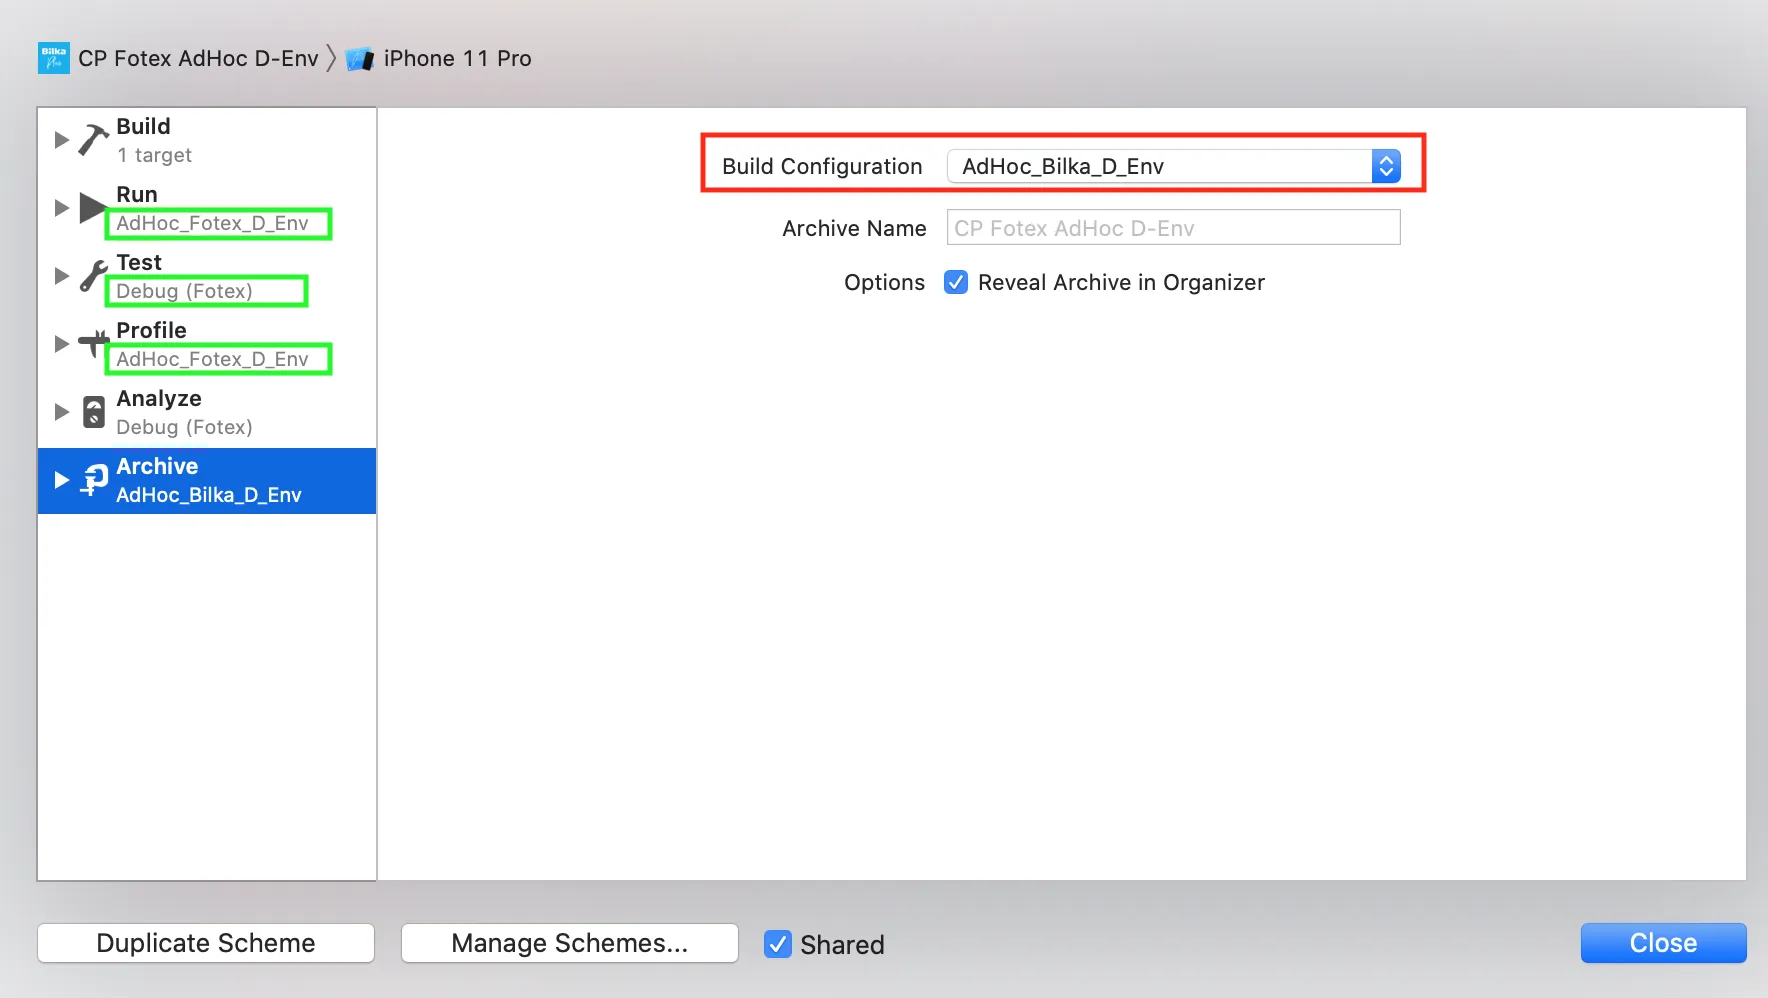Select the Test action row
This screenshot has width=1768, height=998.
(207, 276)
